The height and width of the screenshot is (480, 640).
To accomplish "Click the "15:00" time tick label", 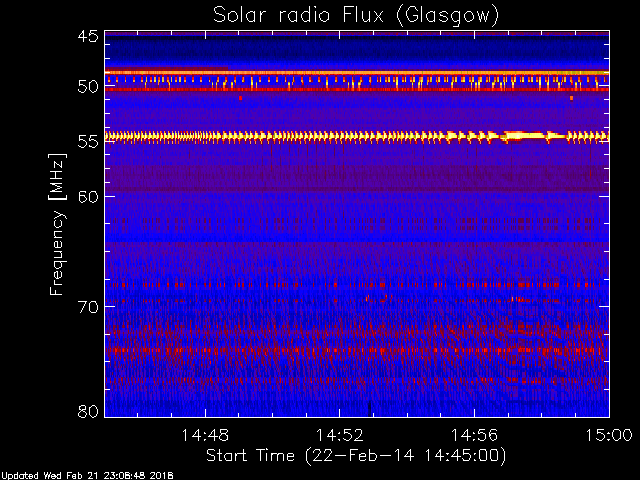I will point(609,435).
